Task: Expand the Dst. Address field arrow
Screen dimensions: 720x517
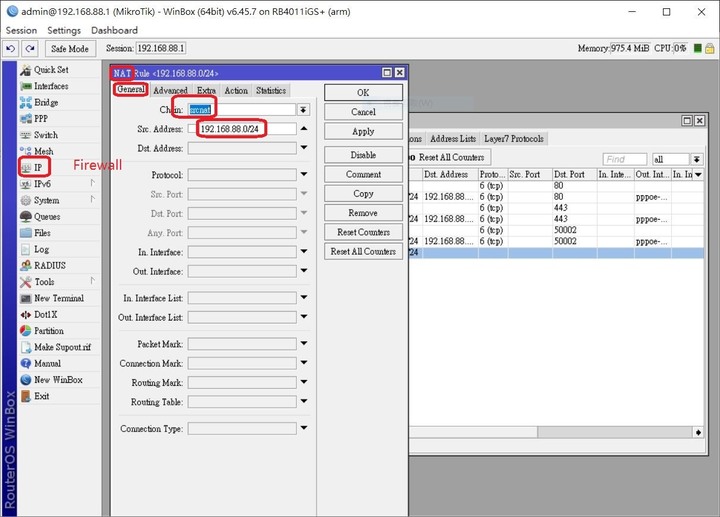Action: click(304, 148)
